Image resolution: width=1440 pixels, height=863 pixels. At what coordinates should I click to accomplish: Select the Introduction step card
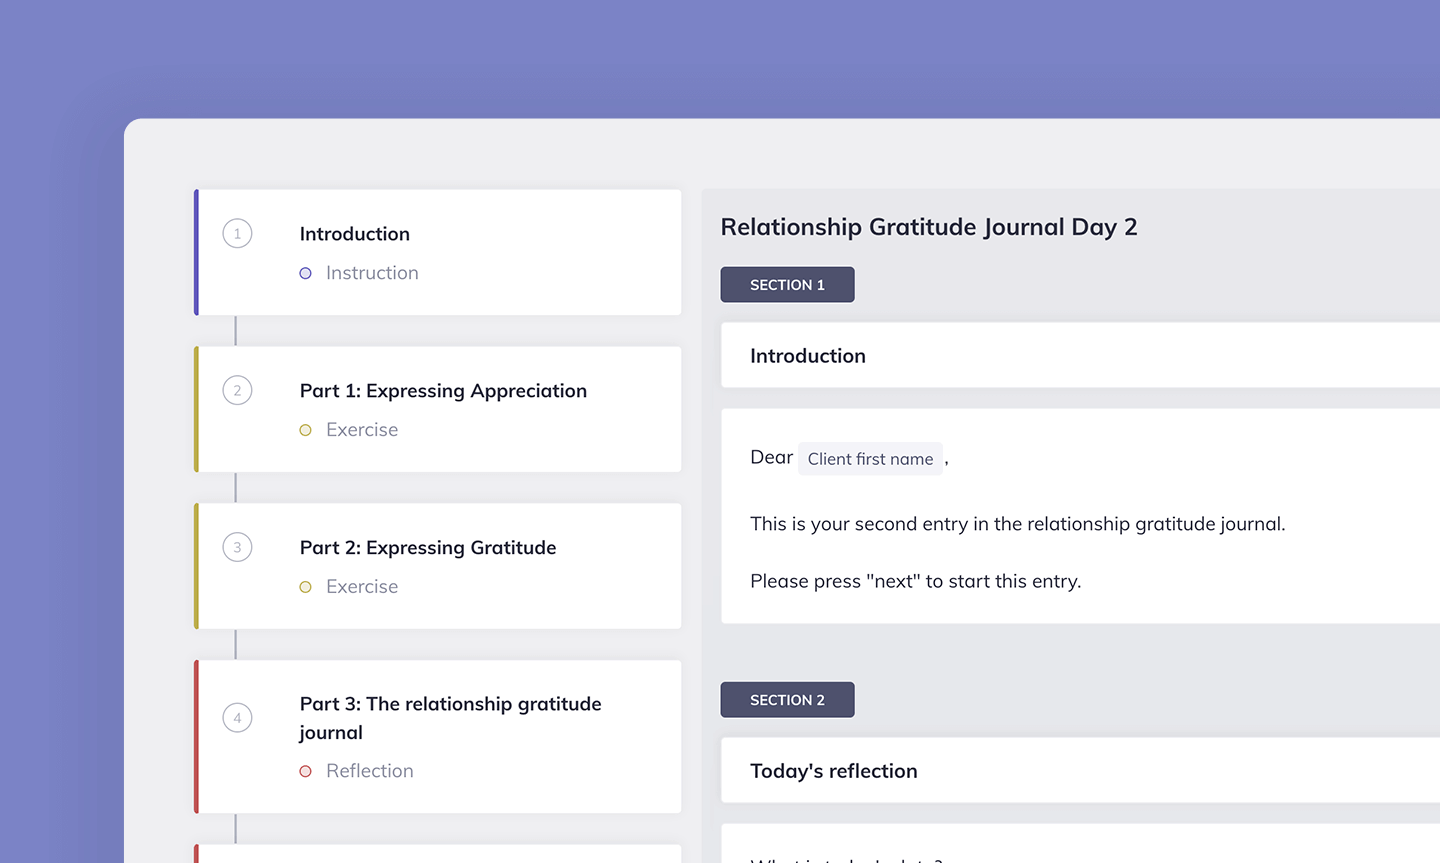(x=438, y=252)
